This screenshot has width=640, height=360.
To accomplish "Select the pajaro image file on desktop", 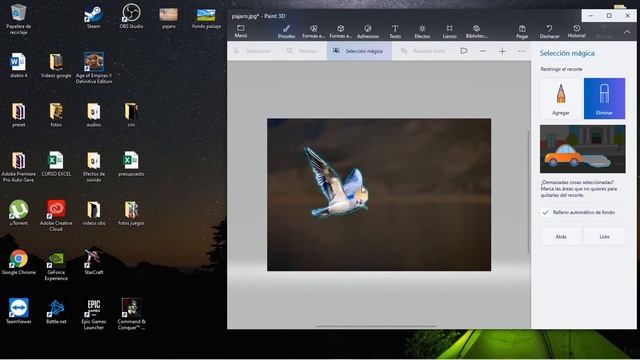I will [169, 18].
